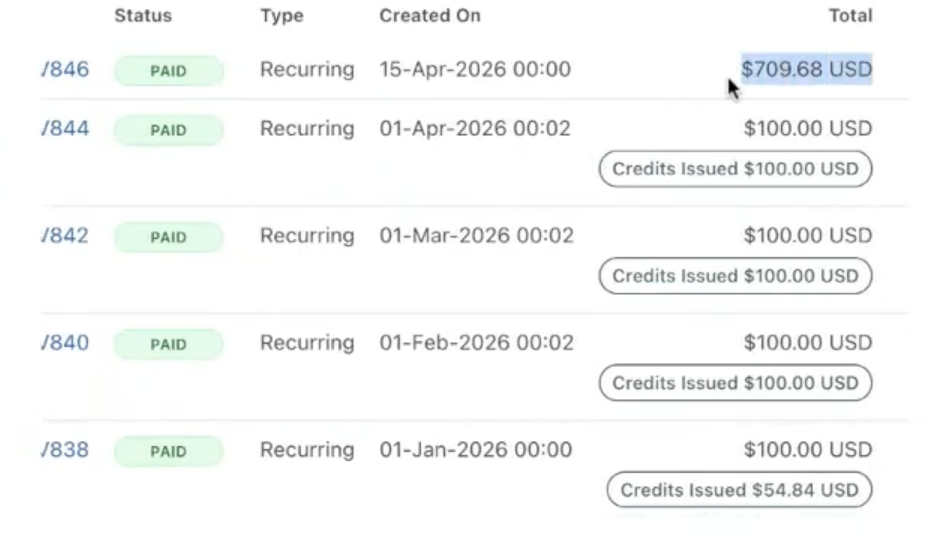Open invoice ending in /842
Screen dimensions: 944x544
(x=65, y=236)
